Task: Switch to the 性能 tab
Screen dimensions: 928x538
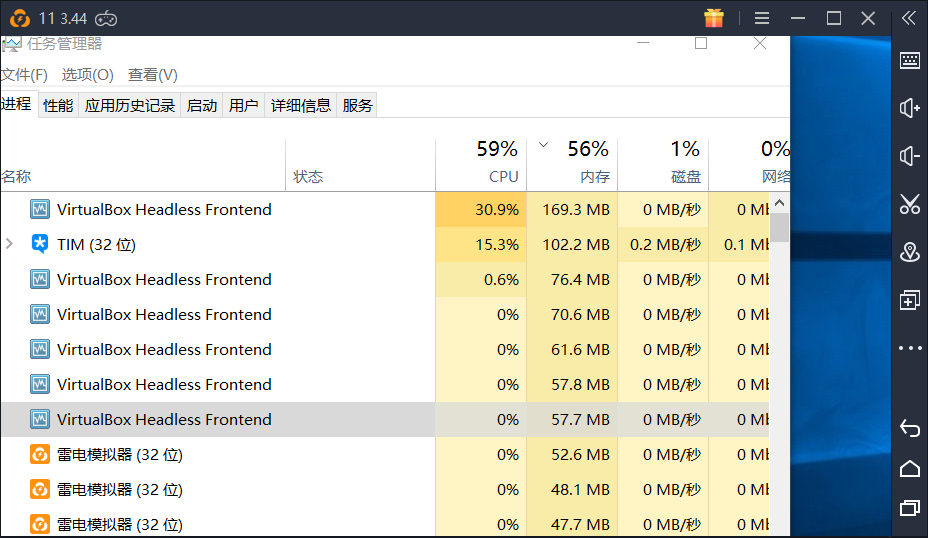Action: tap(58, 105)
